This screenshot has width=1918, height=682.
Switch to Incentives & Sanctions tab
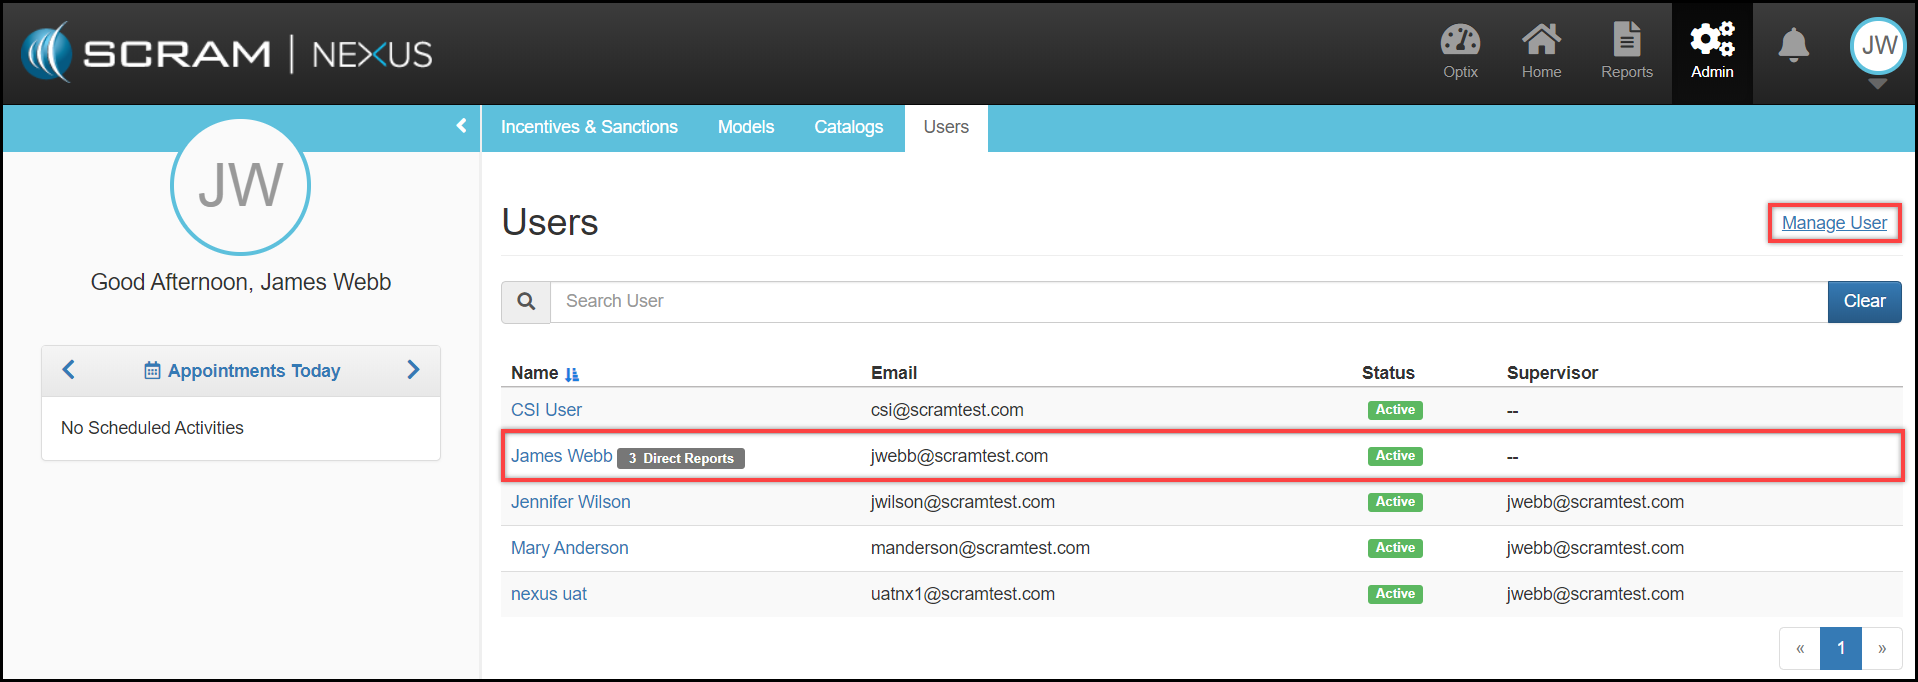pyautogui.click(x=589, y=128)
